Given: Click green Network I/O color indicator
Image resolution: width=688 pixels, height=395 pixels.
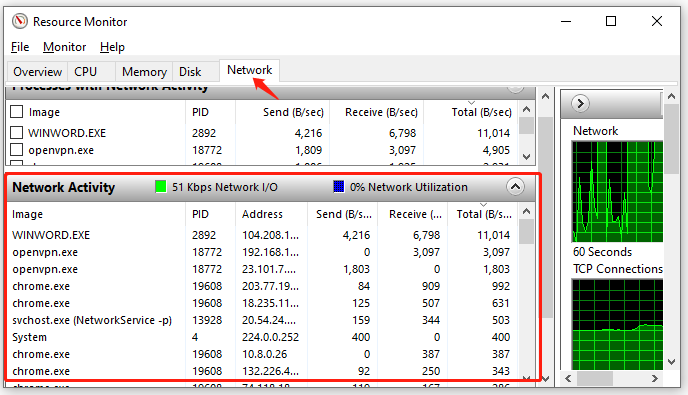Looking at the screenshot, I should coord(161,187).
